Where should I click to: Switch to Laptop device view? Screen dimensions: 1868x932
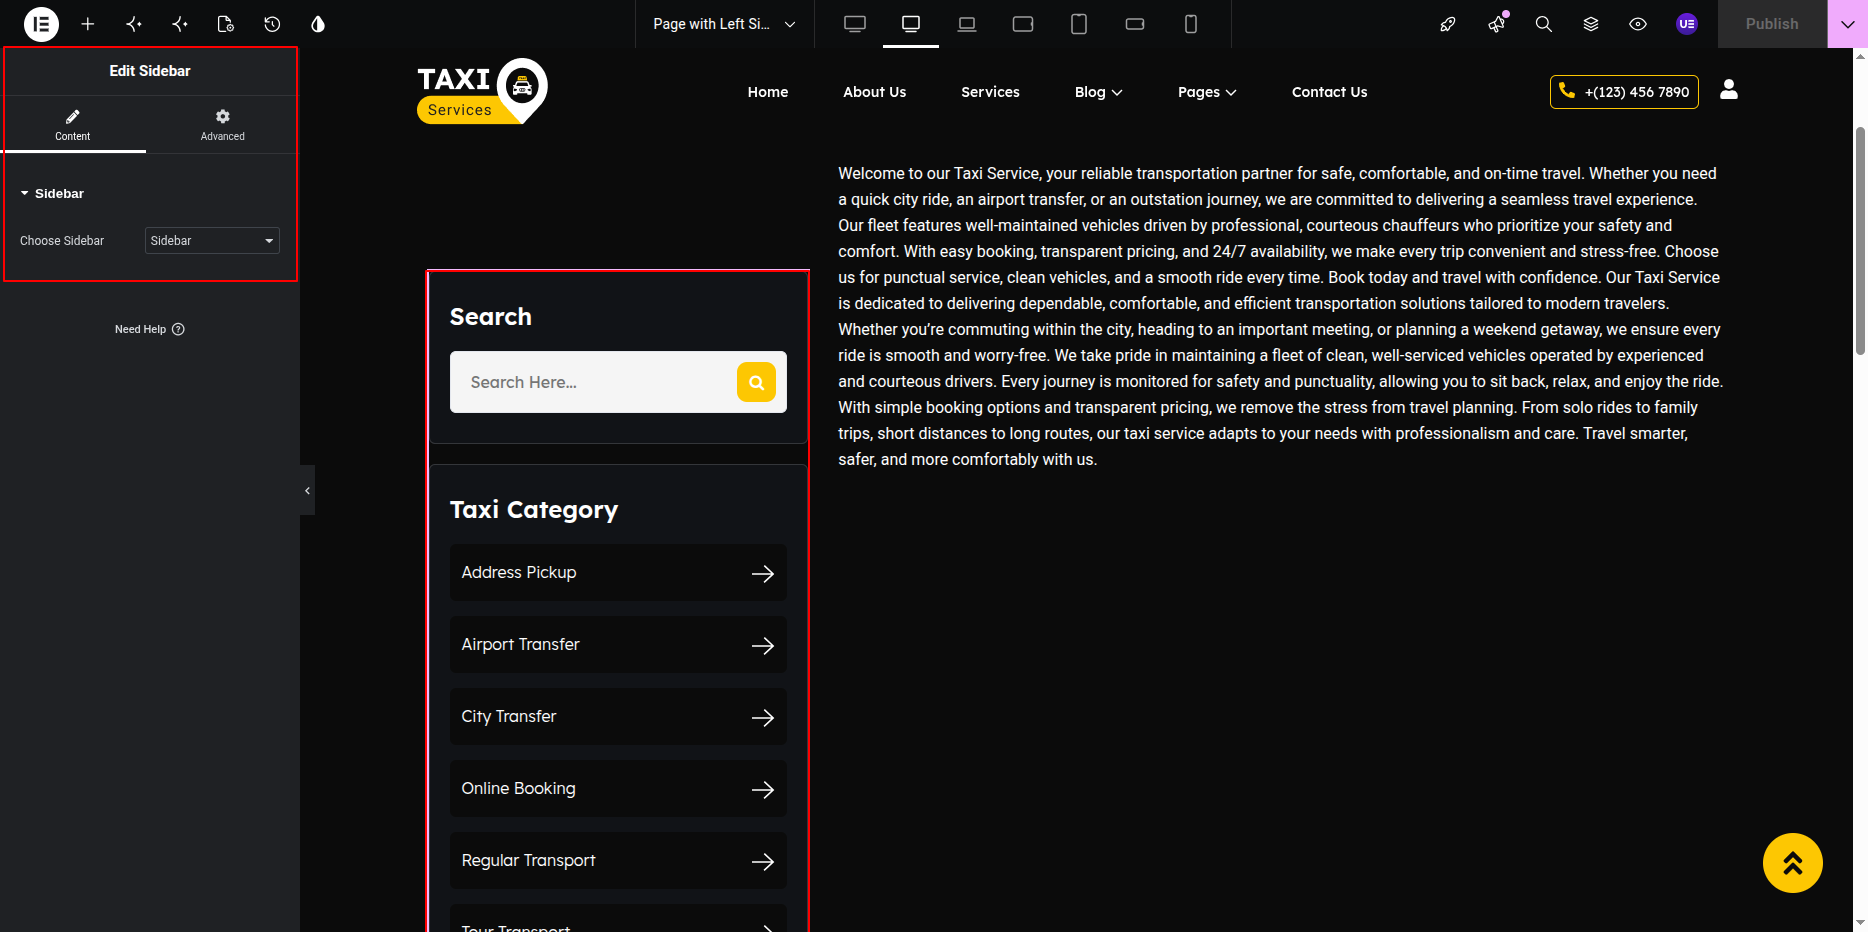[967, 24]
